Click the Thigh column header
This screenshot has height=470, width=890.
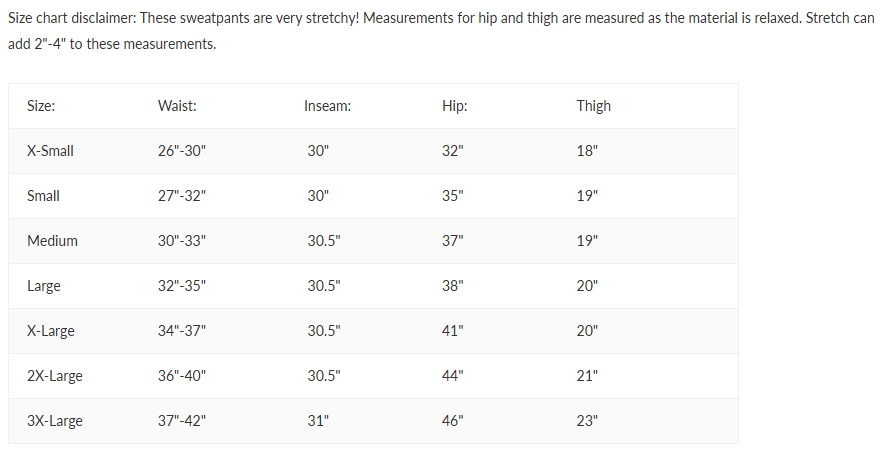594,106
